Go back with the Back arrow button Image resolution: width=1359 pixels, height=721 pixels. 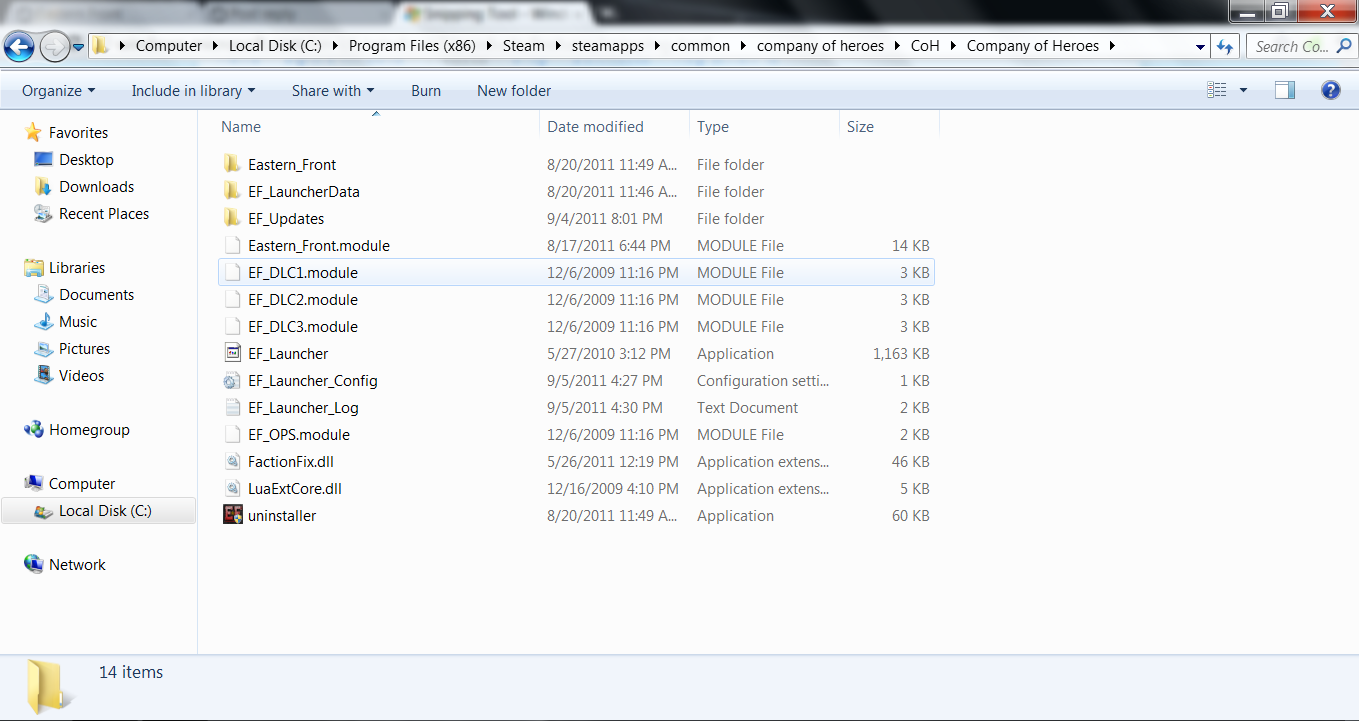20,46
